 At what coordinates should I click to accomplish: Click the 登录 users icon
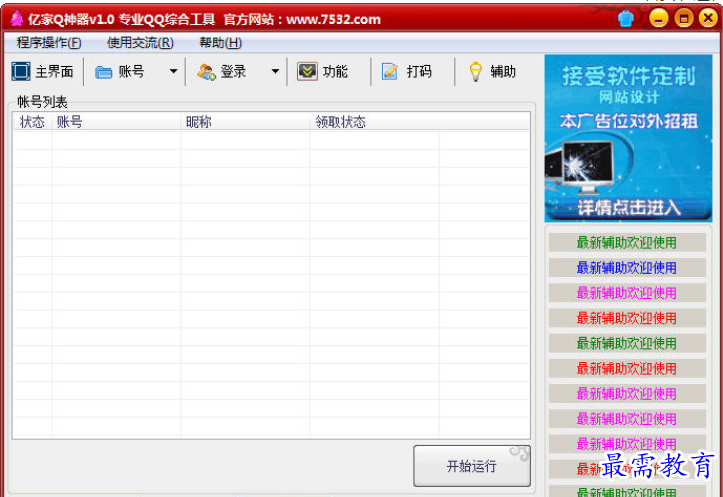pos(206,72)
